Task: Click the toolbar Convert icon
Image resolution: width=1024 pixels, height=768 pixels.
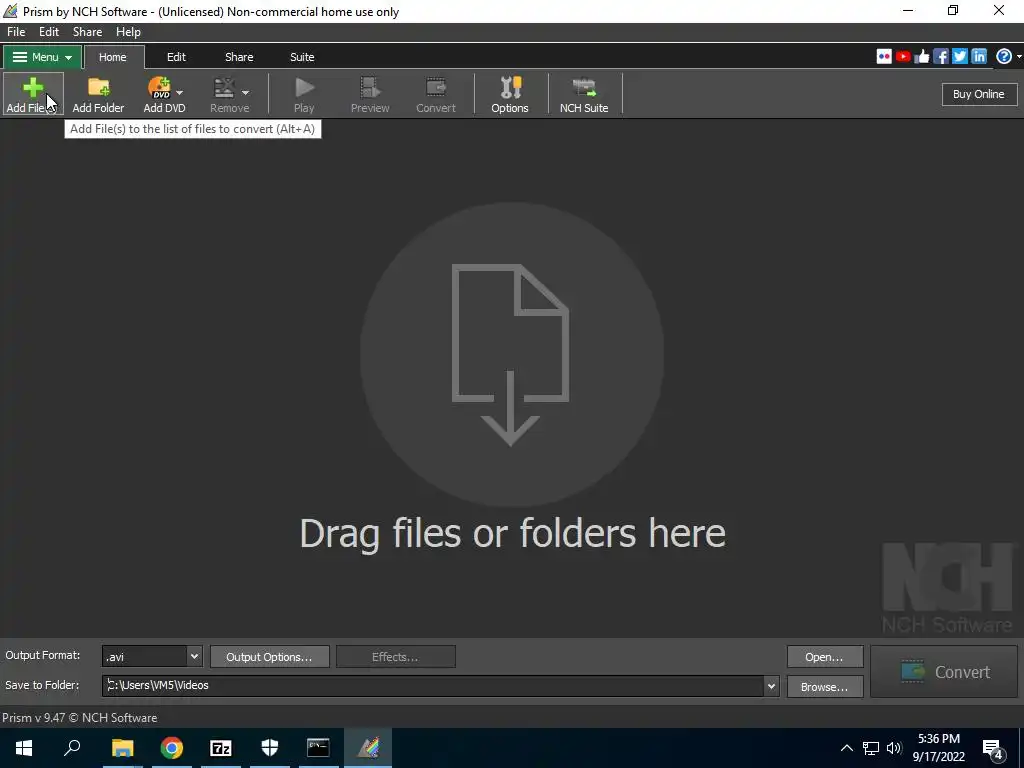Action: (x=436, y=94)
